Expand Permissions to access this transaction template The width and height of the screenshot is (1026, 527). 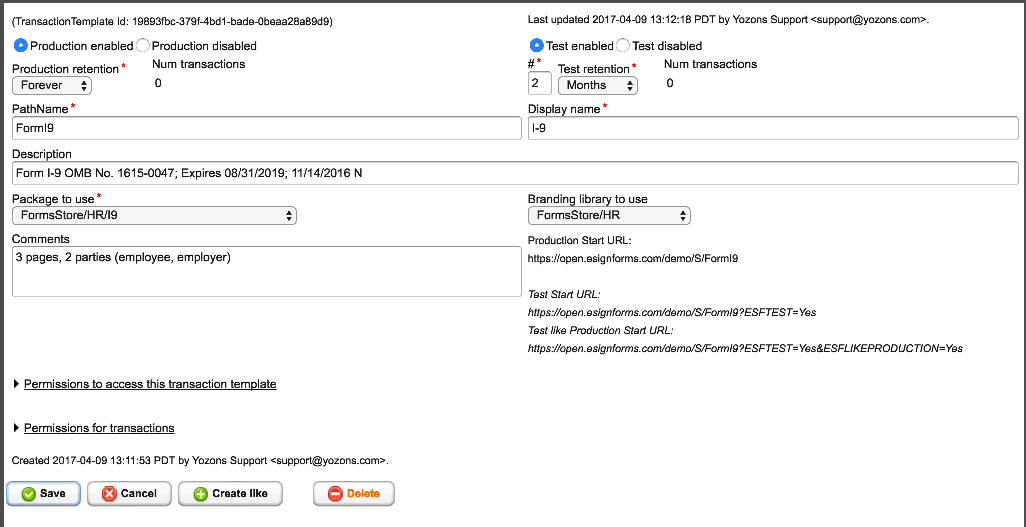149,384
